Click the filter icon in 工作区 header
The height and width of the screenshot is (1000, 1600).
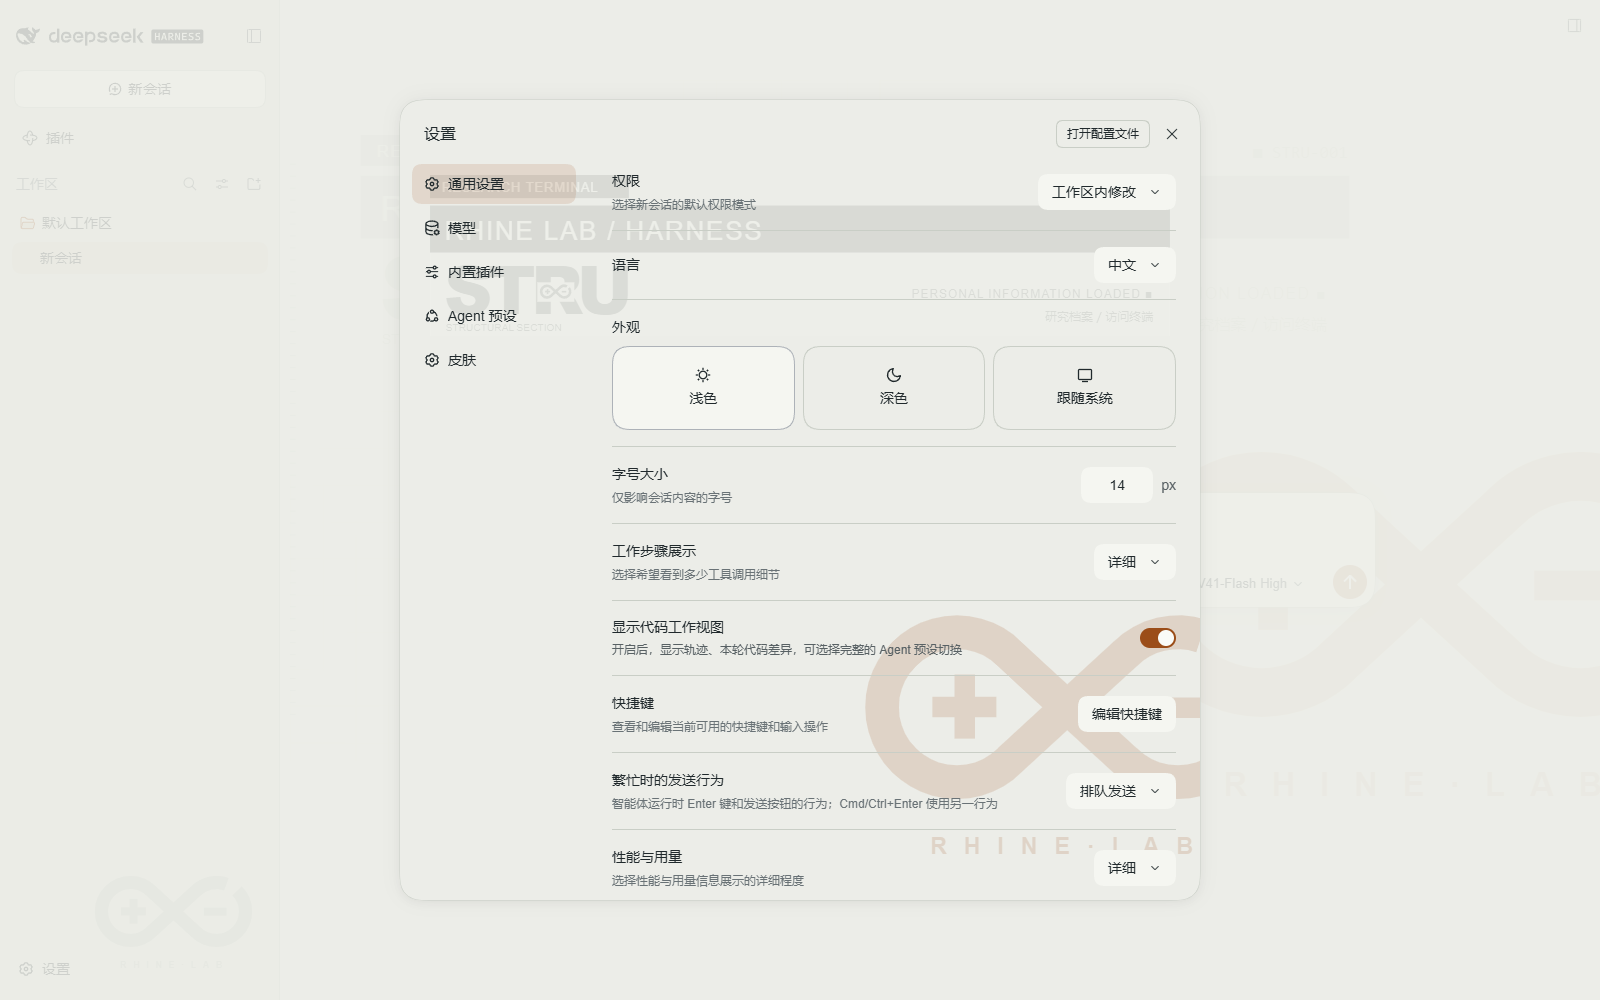(222, 184)
